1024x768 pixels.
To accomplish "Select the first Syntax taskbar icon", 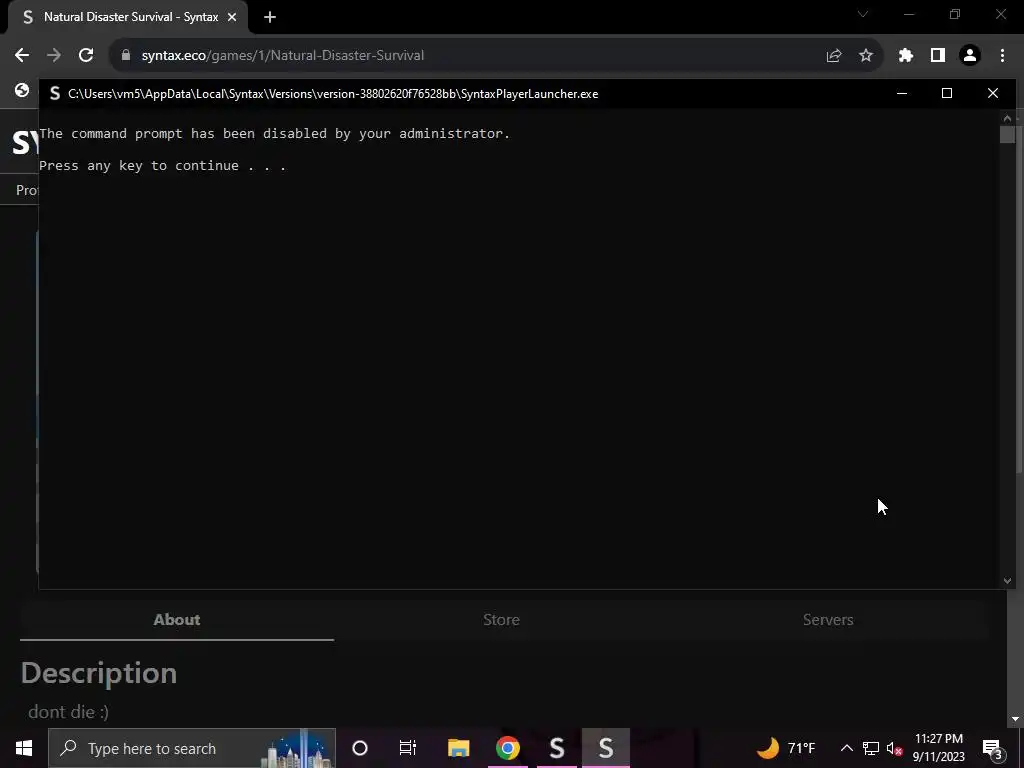I will click(x=557, y=748).
